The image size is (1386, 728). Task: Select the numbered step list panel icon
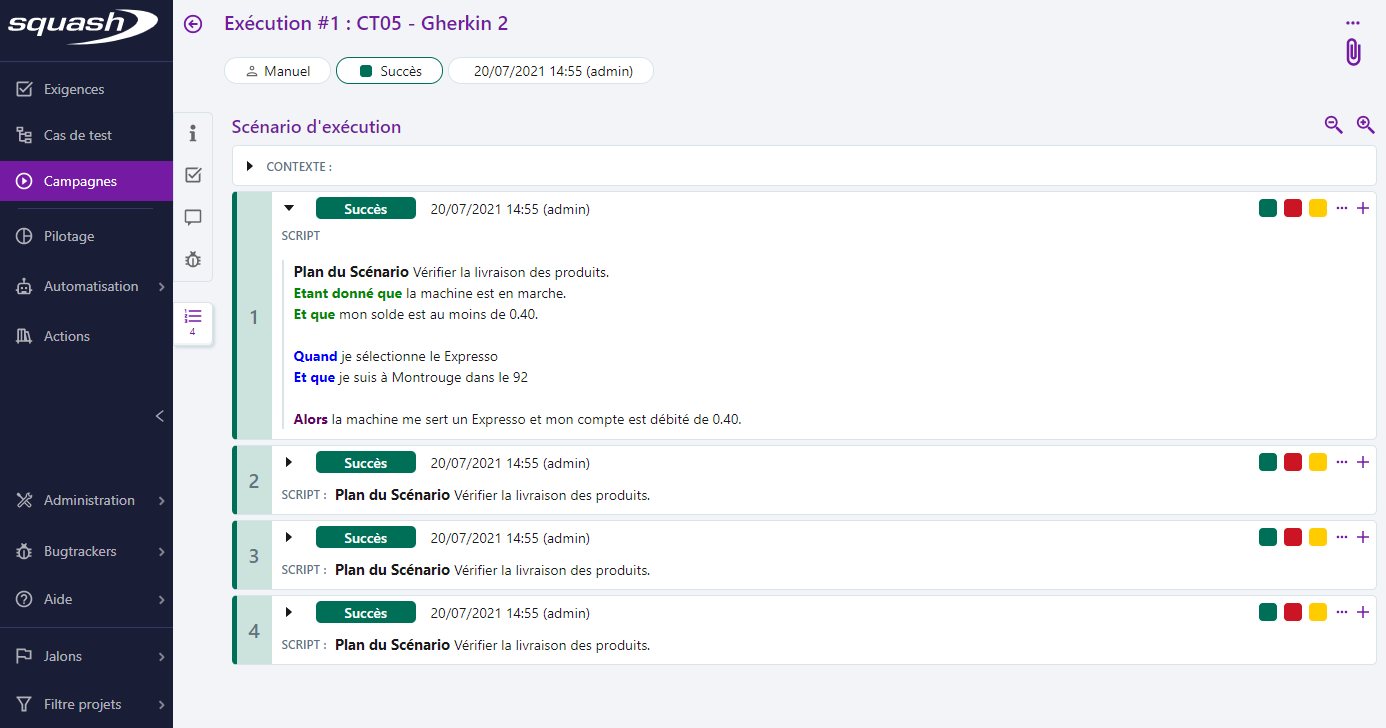tap(192, 317)
